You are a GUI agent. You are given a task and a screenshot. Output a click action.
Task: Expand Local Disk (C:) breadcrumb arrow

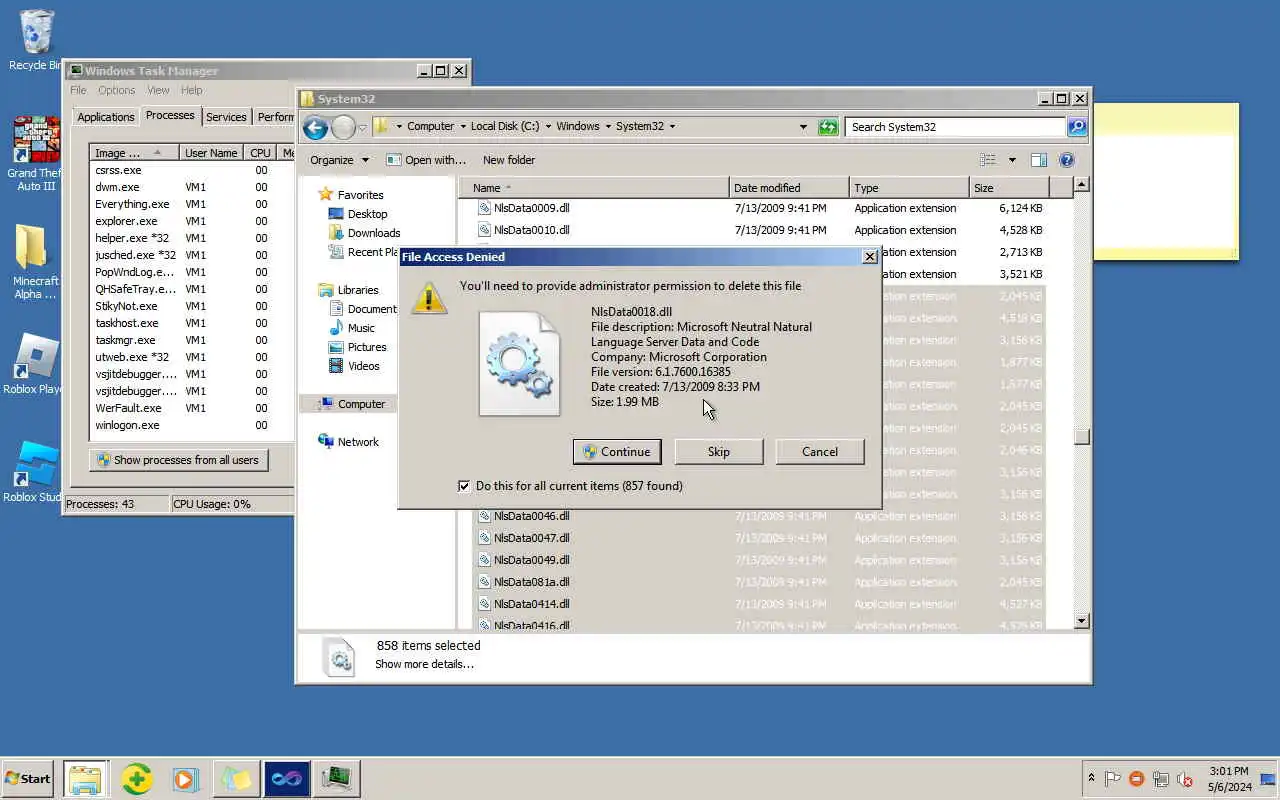546,127
